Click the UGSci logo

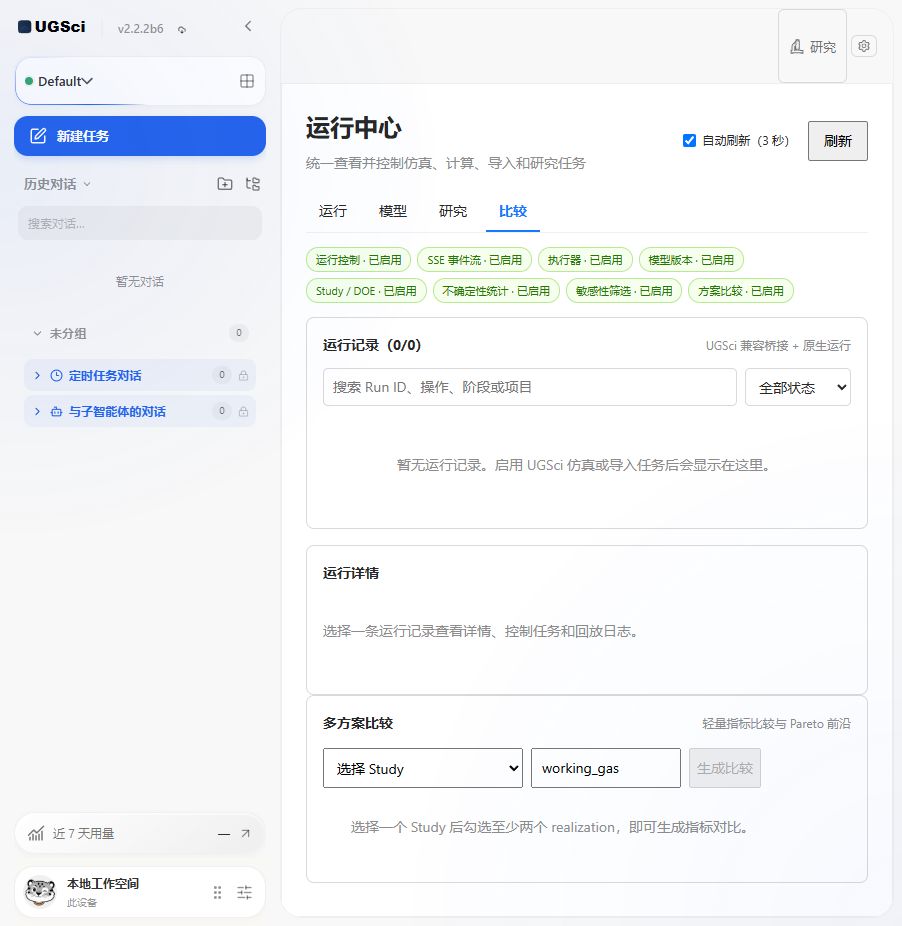coord(51,27)
